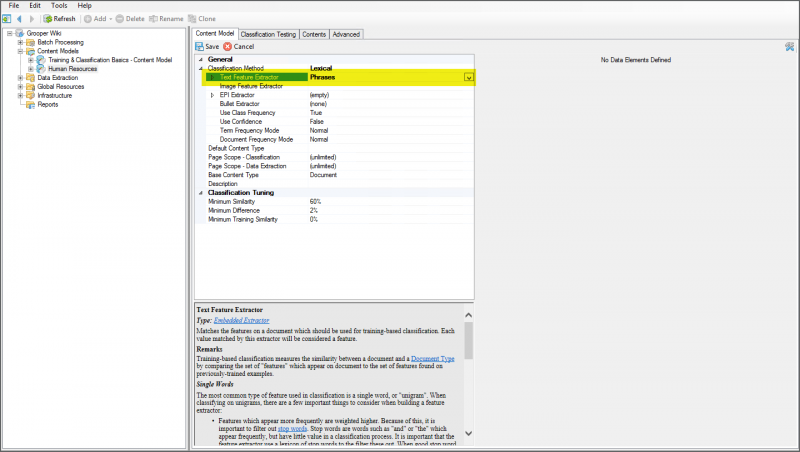Expand the Data Extraction folder

20,78
